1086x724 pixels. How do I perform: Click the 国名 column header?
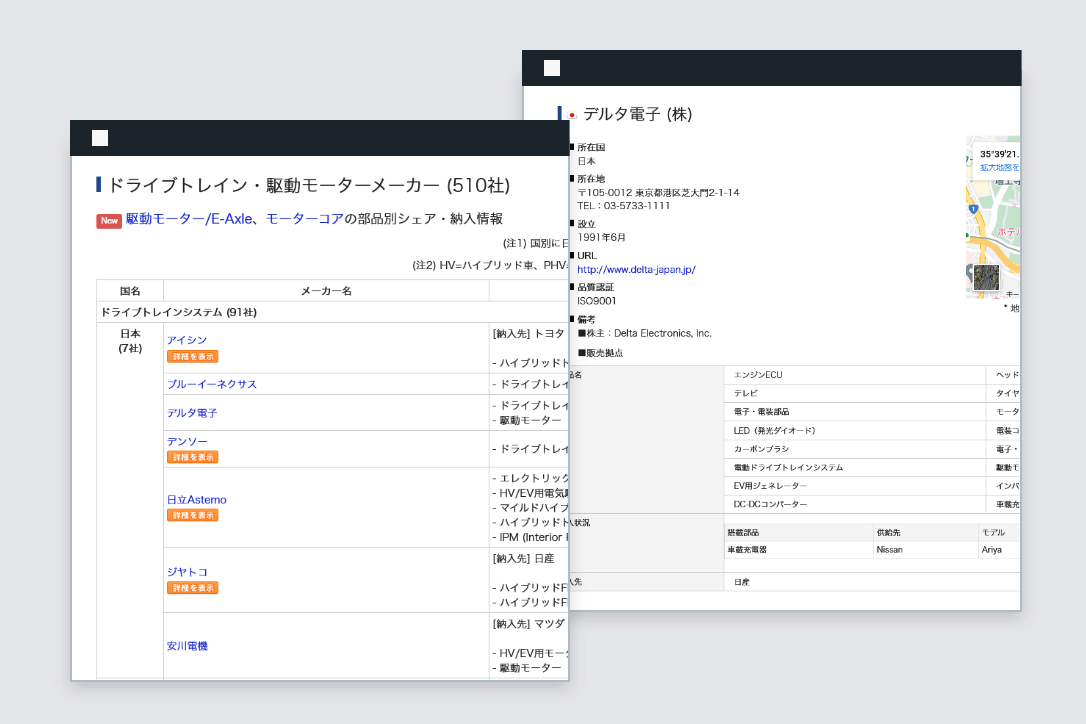(x=130, y=291)
